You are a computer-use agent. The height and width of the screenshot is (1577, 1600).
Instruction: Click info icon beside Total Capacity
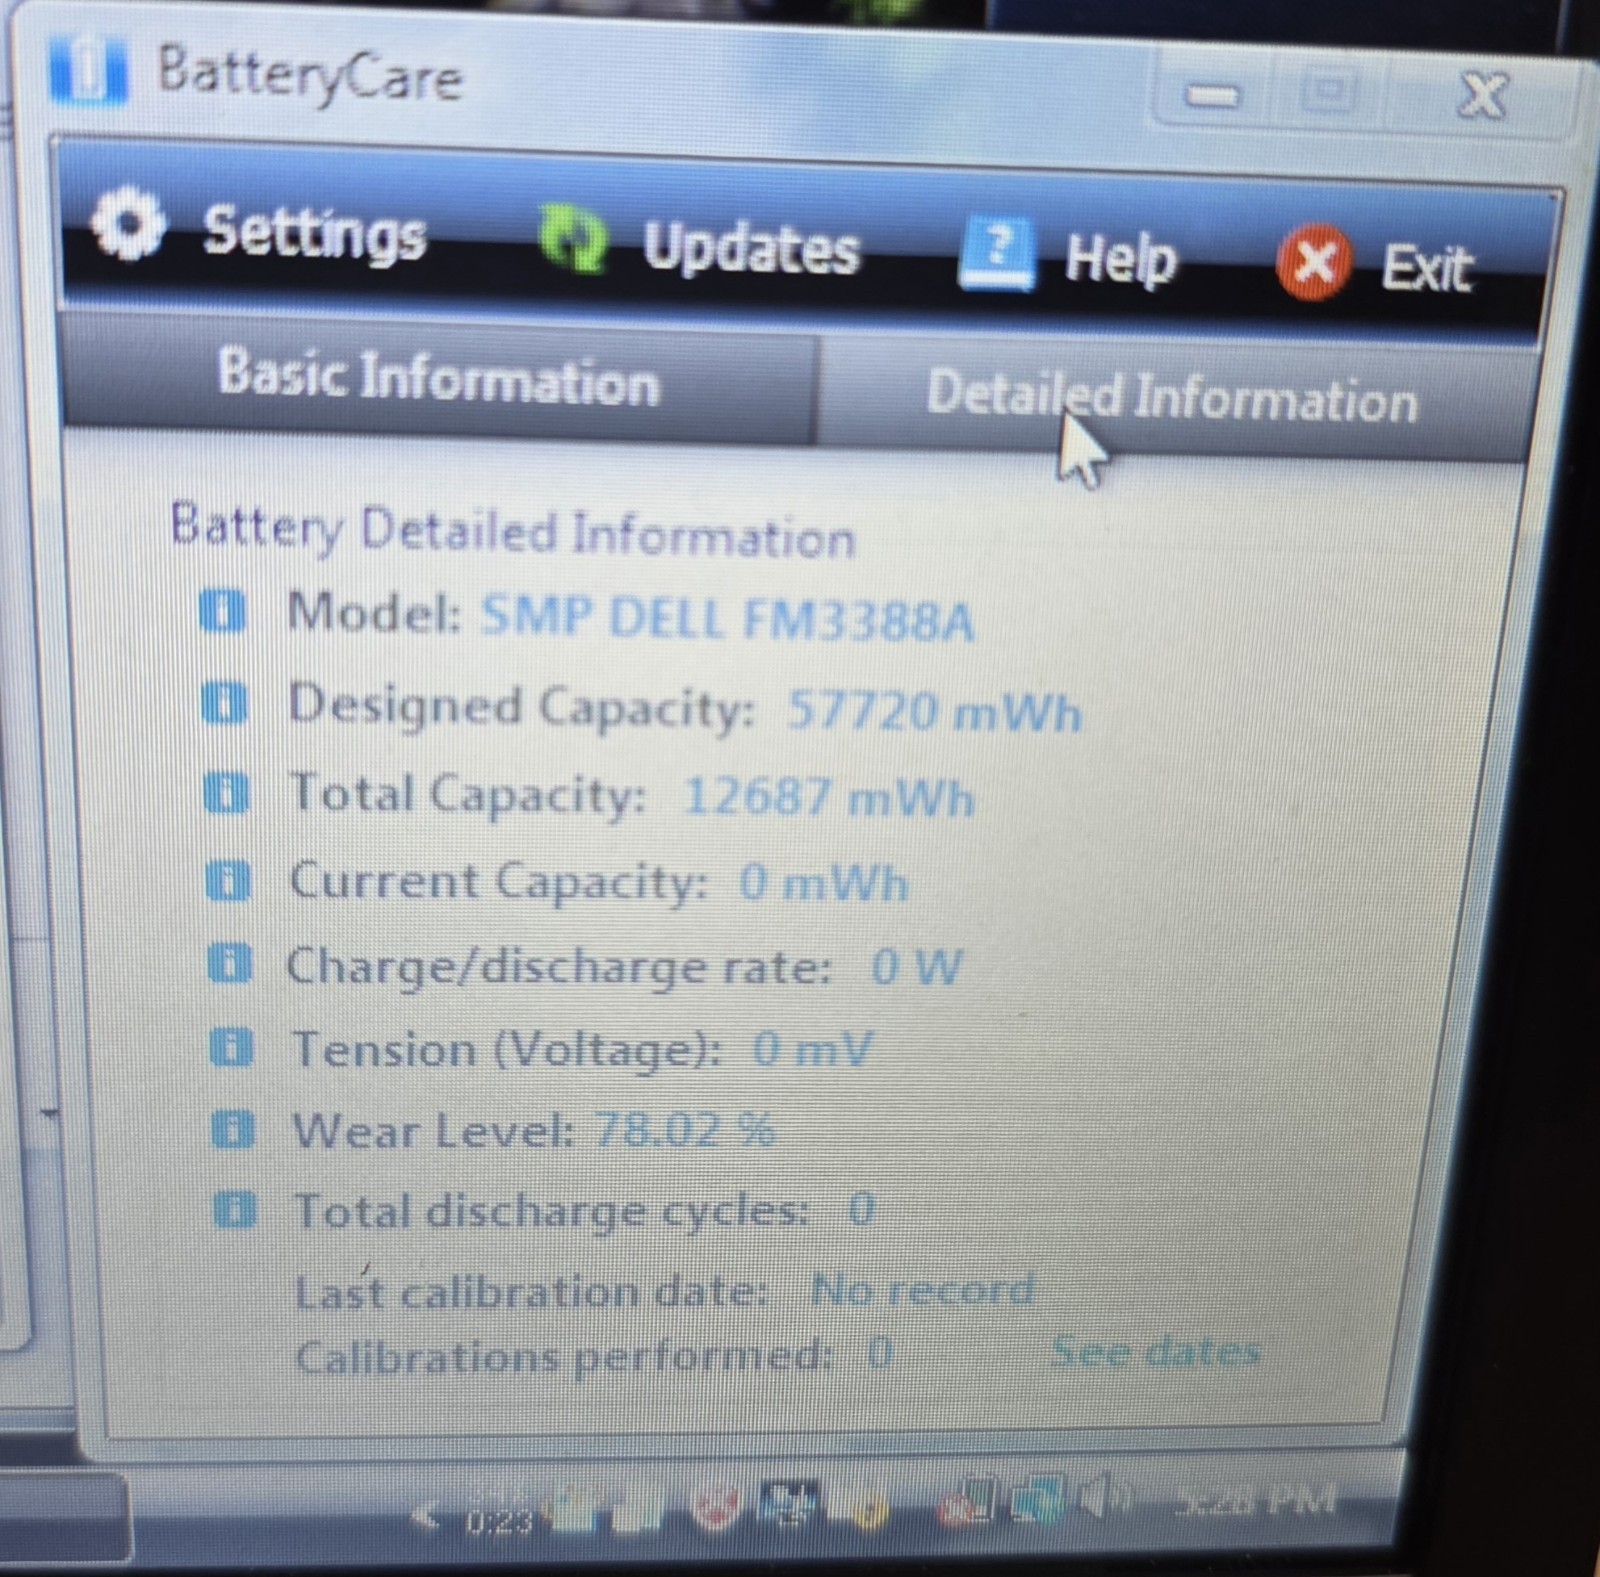pos(226,794)
